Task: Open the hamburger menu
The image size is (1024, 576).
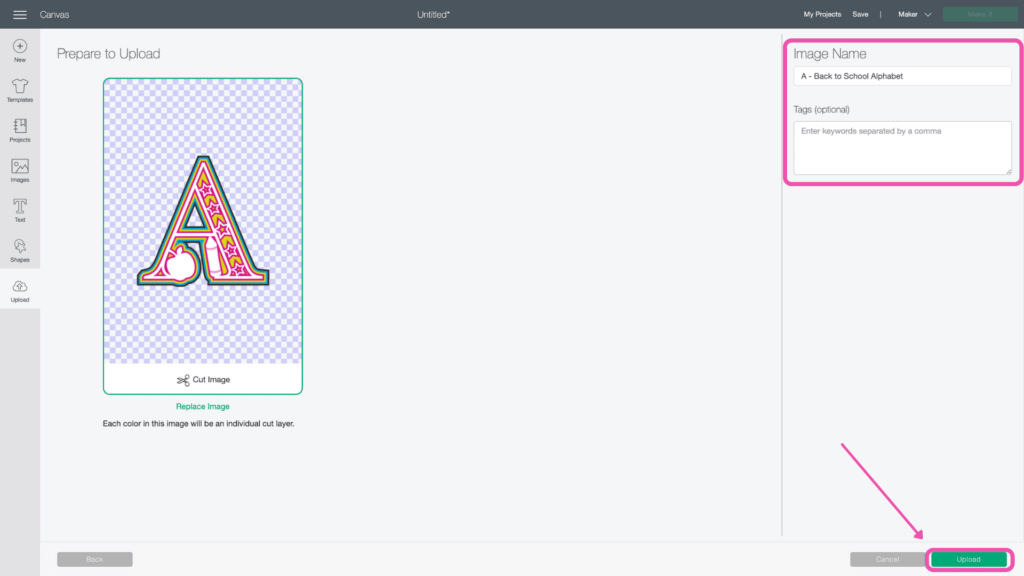Action: pyautogui.click(x=20, y=14)
